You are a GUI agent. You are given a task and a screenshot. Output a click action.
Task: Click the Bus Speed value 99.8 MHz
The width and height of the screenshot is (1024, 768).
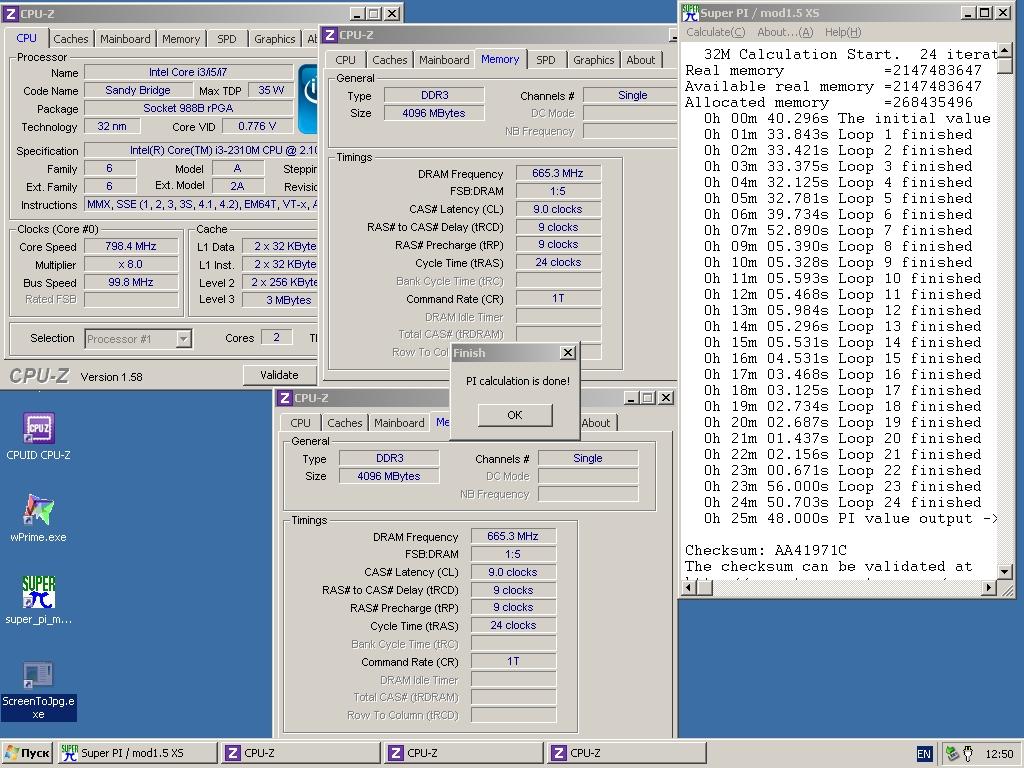pos(131,282)
